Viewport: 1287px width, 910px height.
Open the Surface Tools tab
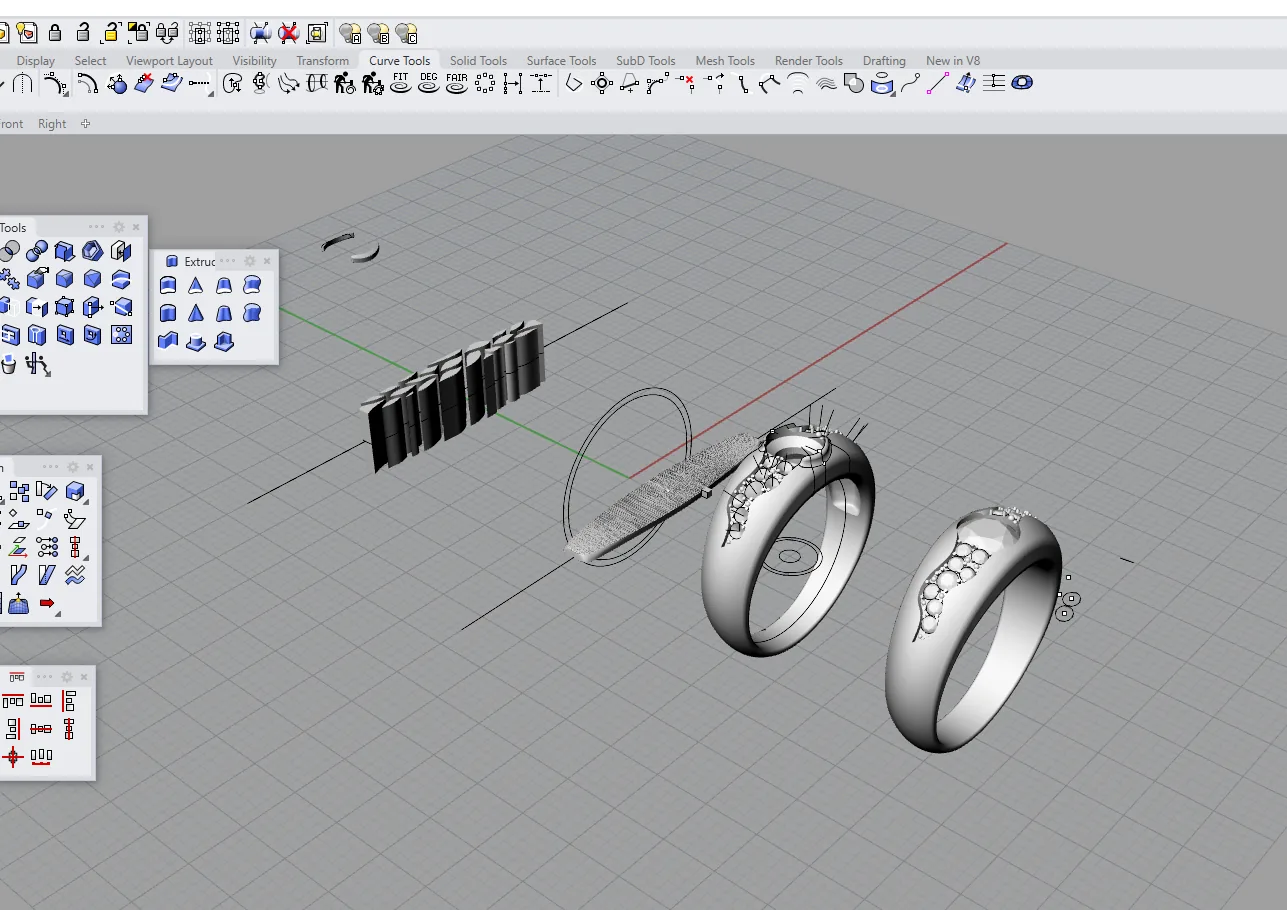point(561,60)
